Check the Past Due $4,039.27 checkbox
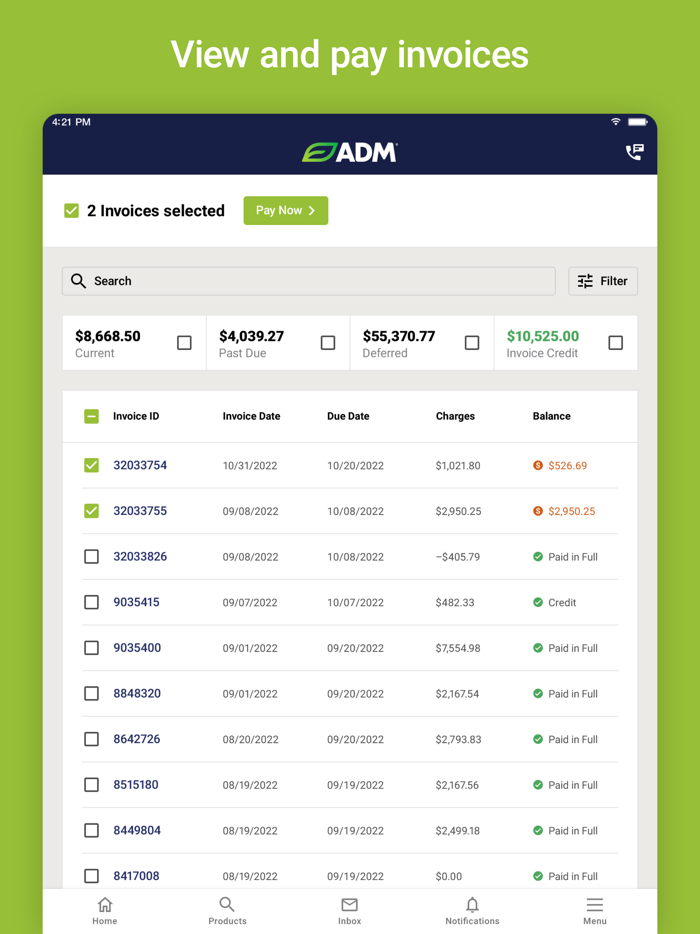 pos(328,343)
